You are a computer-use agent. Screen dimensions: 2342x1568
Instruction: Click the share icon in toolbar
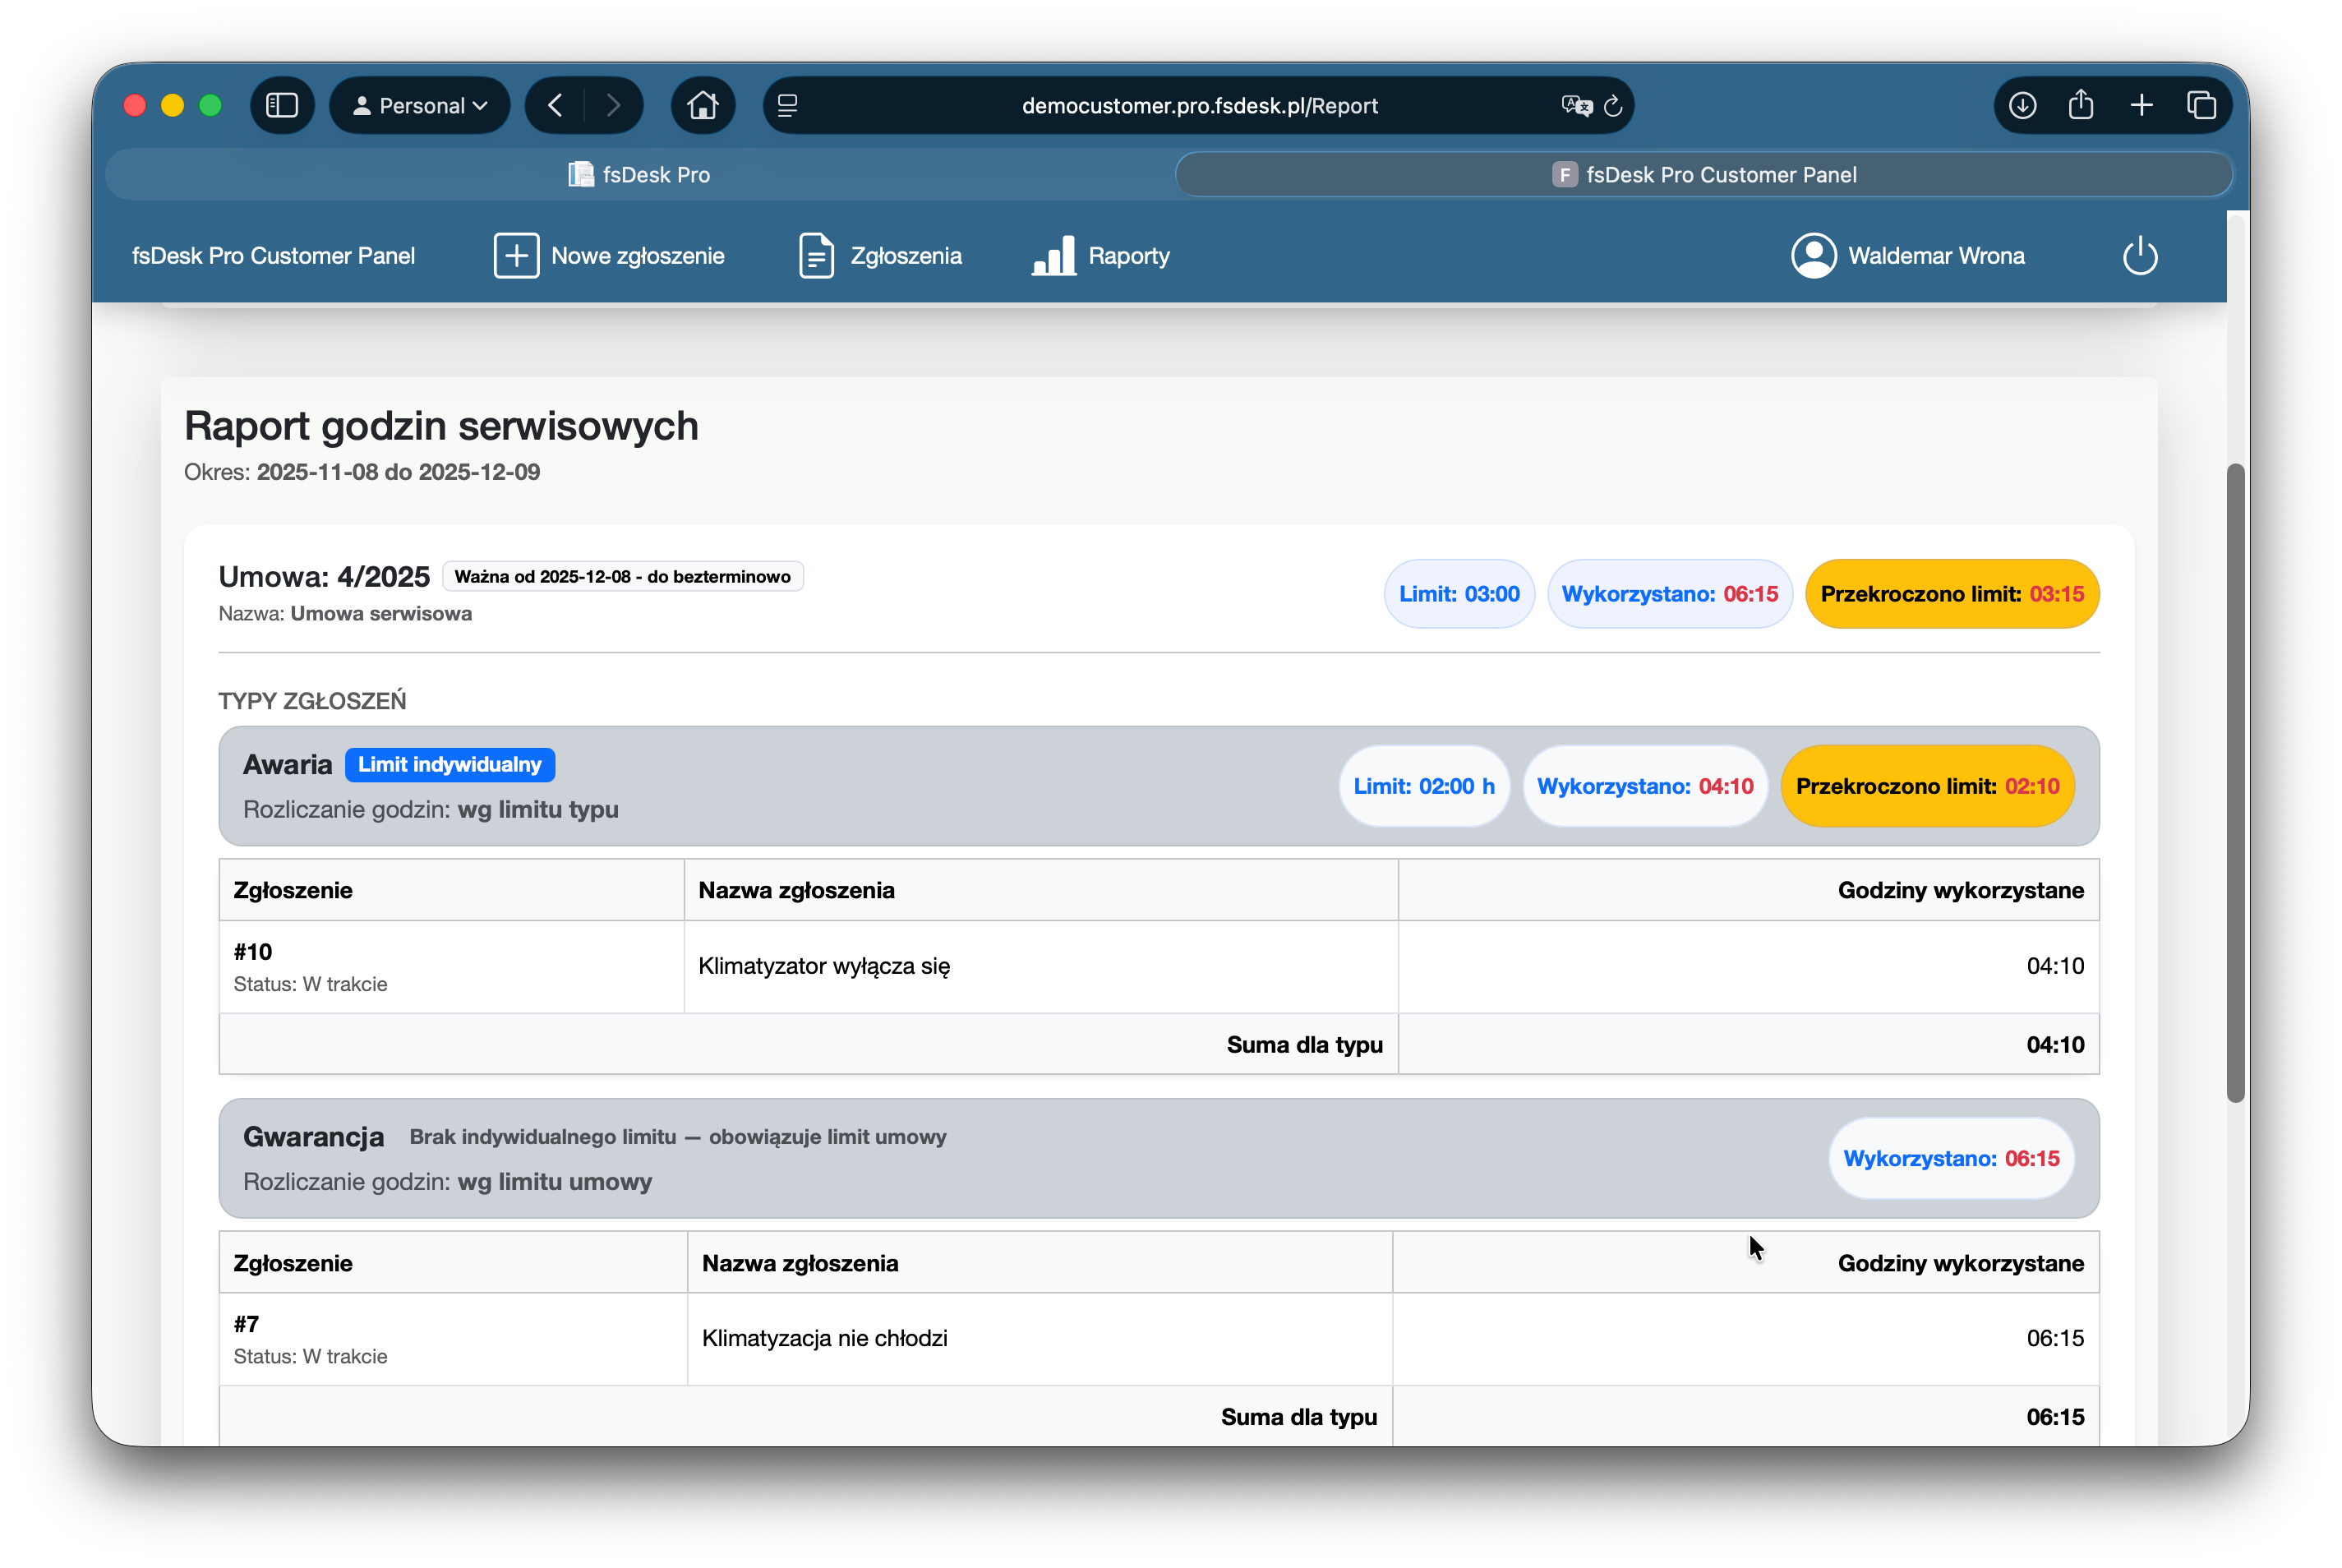(2081, 105)
